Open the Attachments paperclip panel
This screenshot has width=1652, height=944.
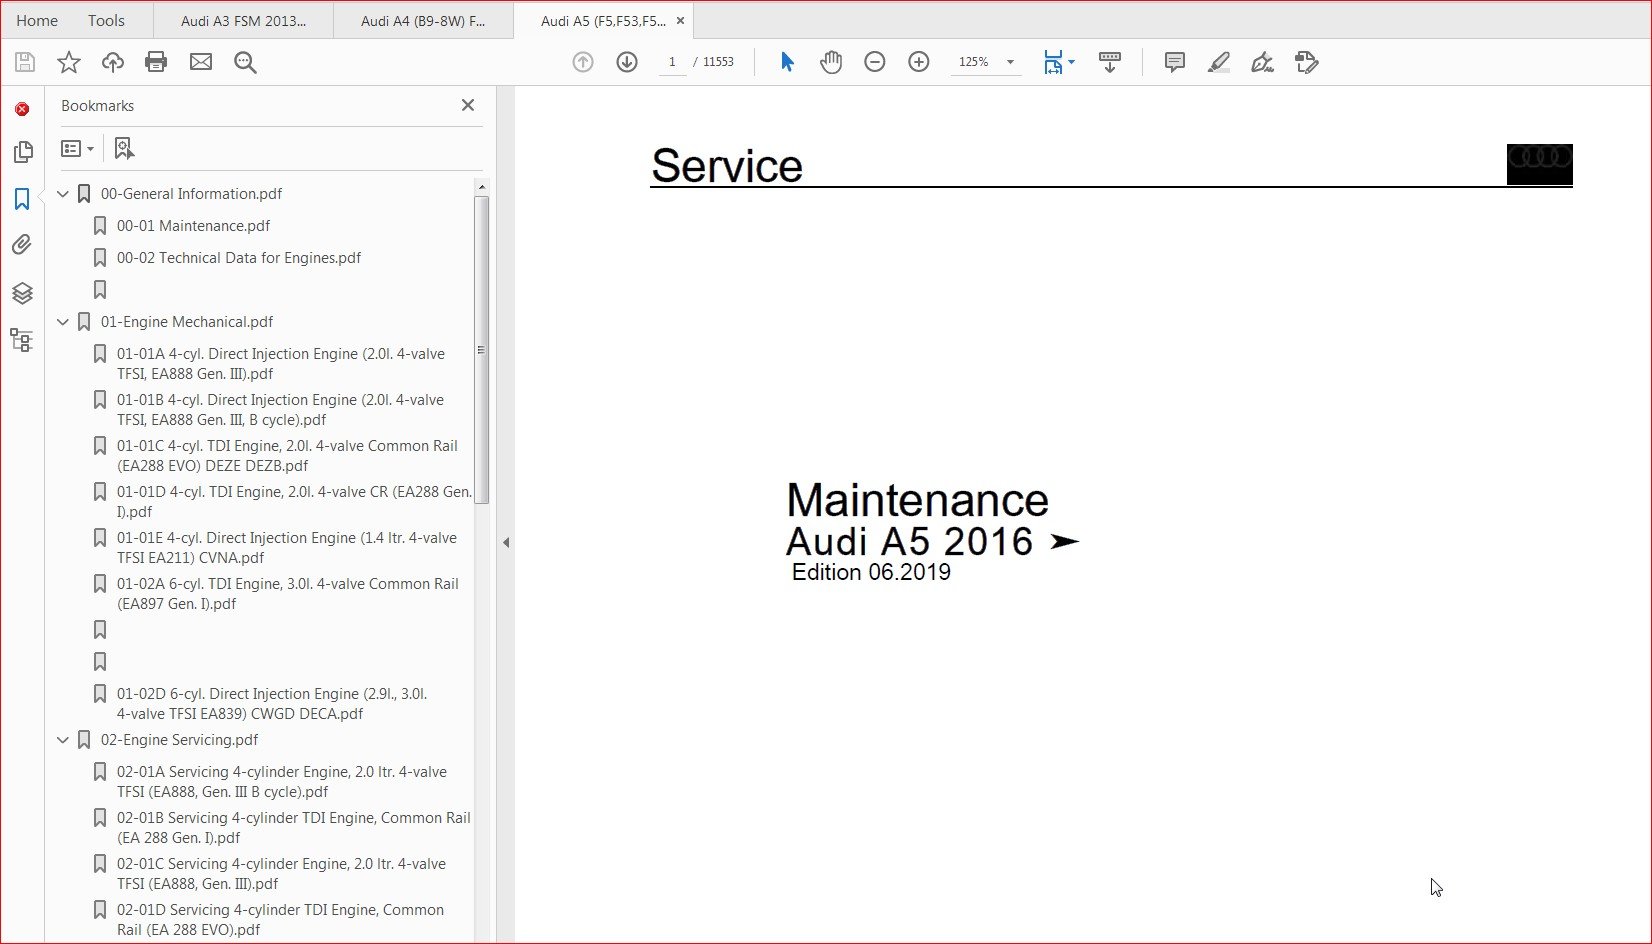tap(22, 245)
